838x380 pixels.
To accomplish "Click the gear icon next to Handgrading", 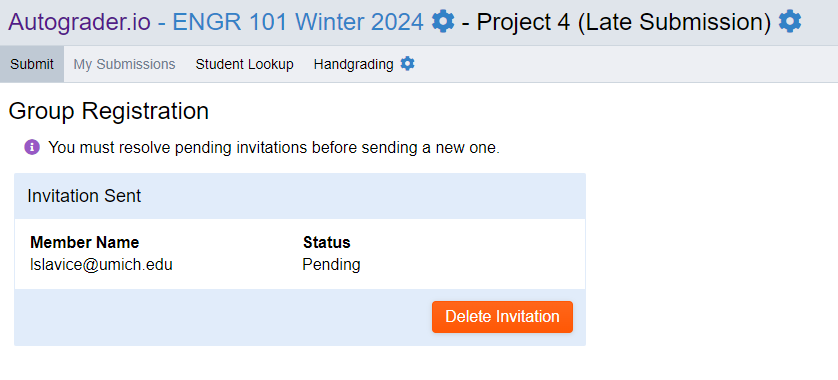I will click(x=407, y=64).
